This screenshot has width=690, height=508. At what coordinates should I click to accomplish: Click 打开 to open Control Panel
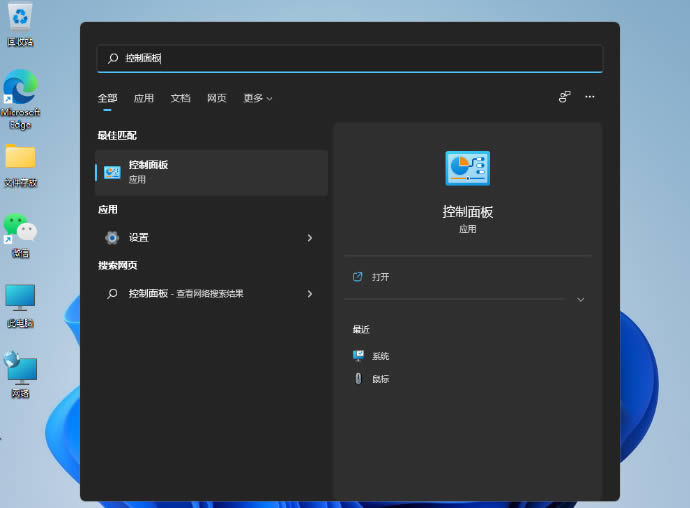pyautogui.click(x=380, y=277)
